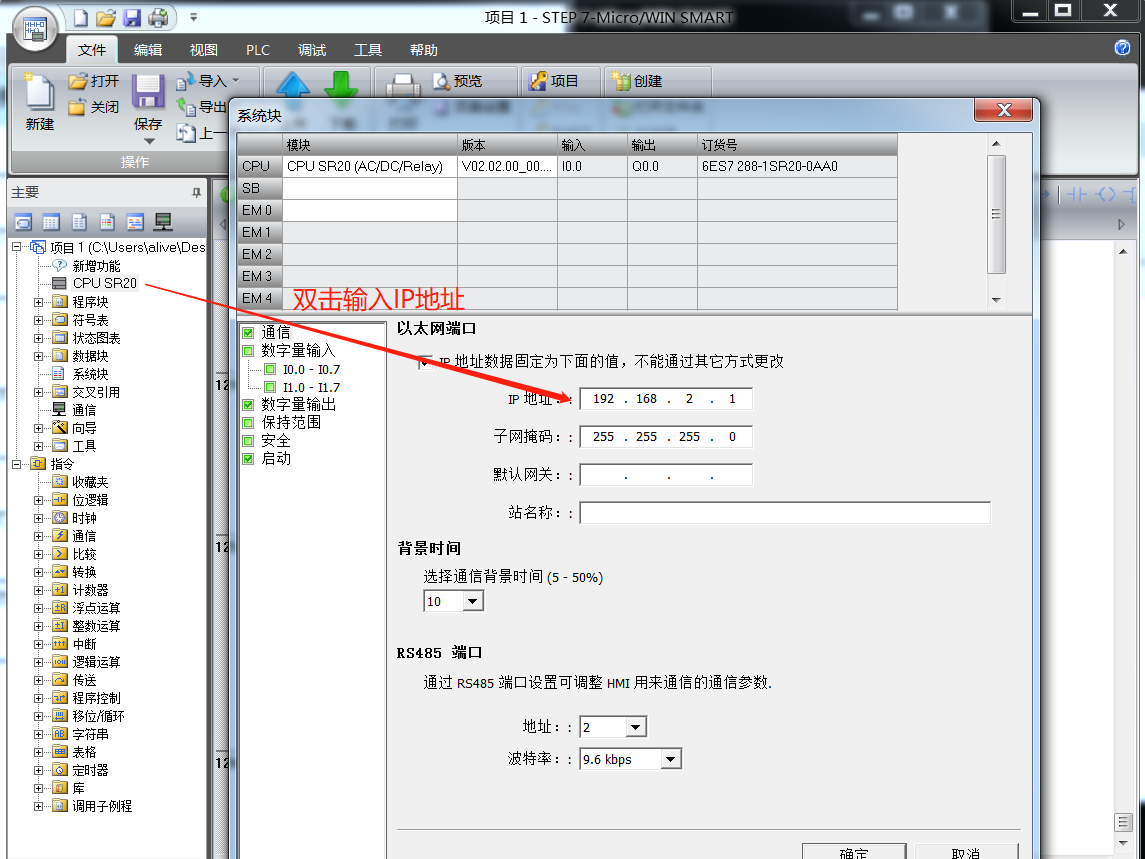Screen dimensions: 1145x859
Task: Toggle the I0.0 - I0.7 checkbox
Action: tap(270, 370)
